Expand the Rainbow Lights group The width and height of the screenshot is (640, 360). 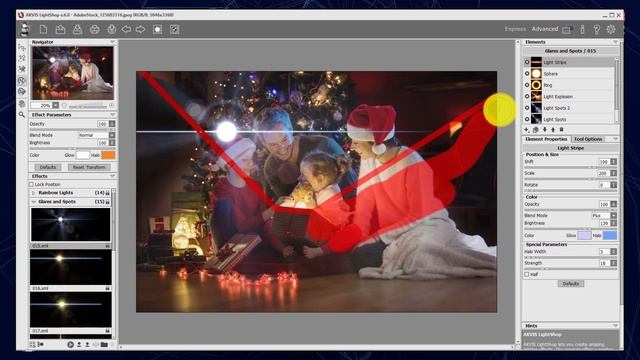33,193
